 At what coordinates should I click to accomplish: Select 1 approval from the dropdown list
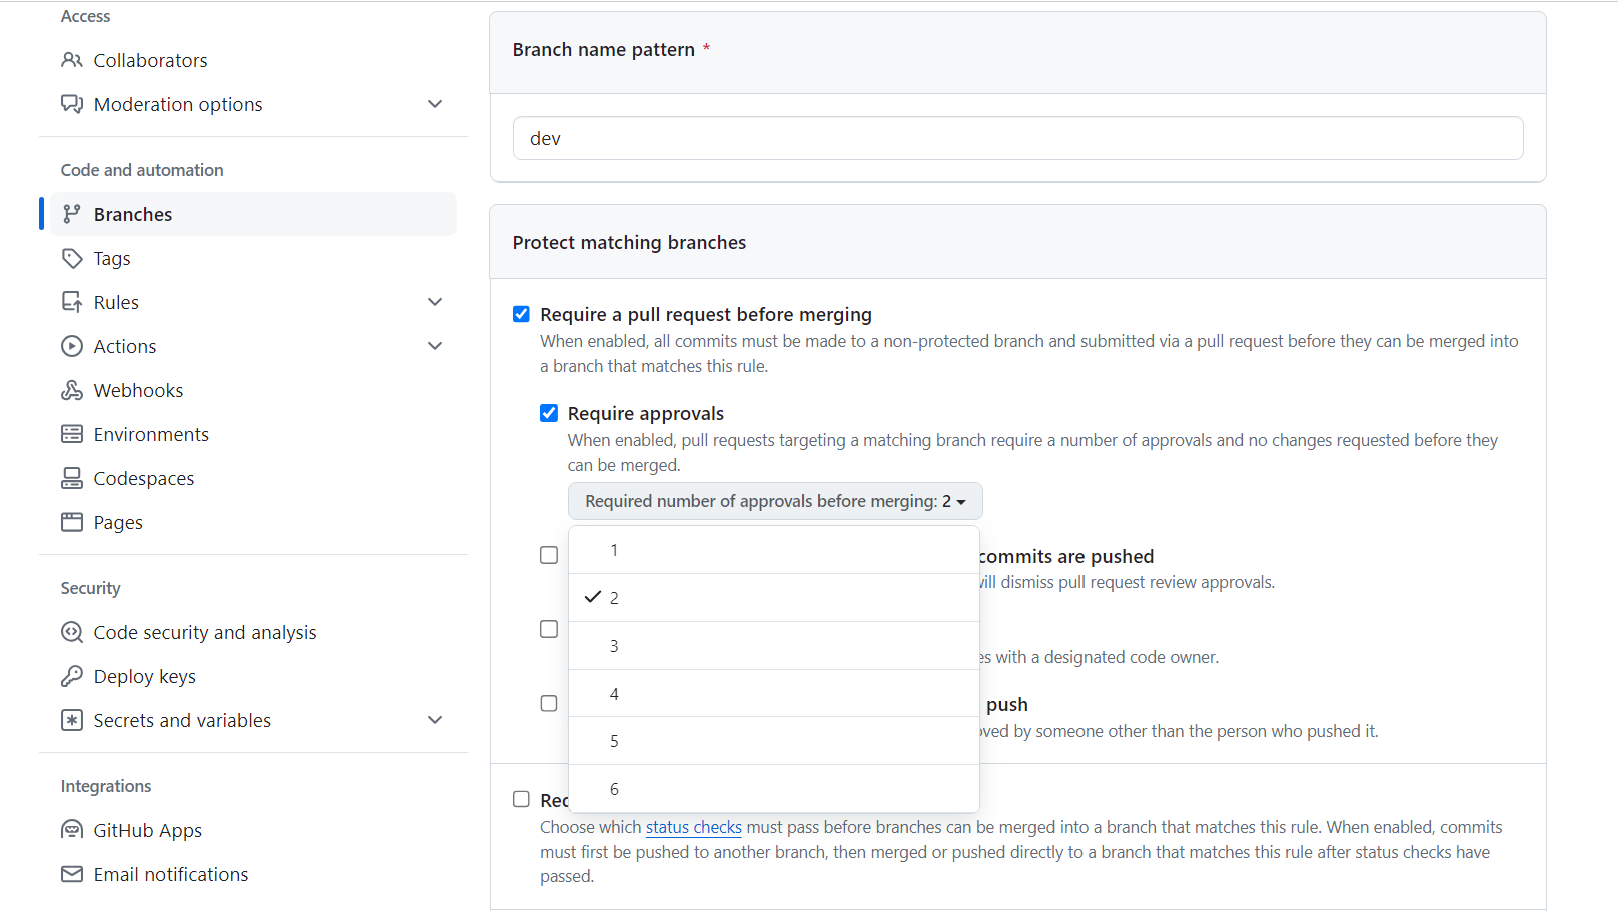[774, 550]
